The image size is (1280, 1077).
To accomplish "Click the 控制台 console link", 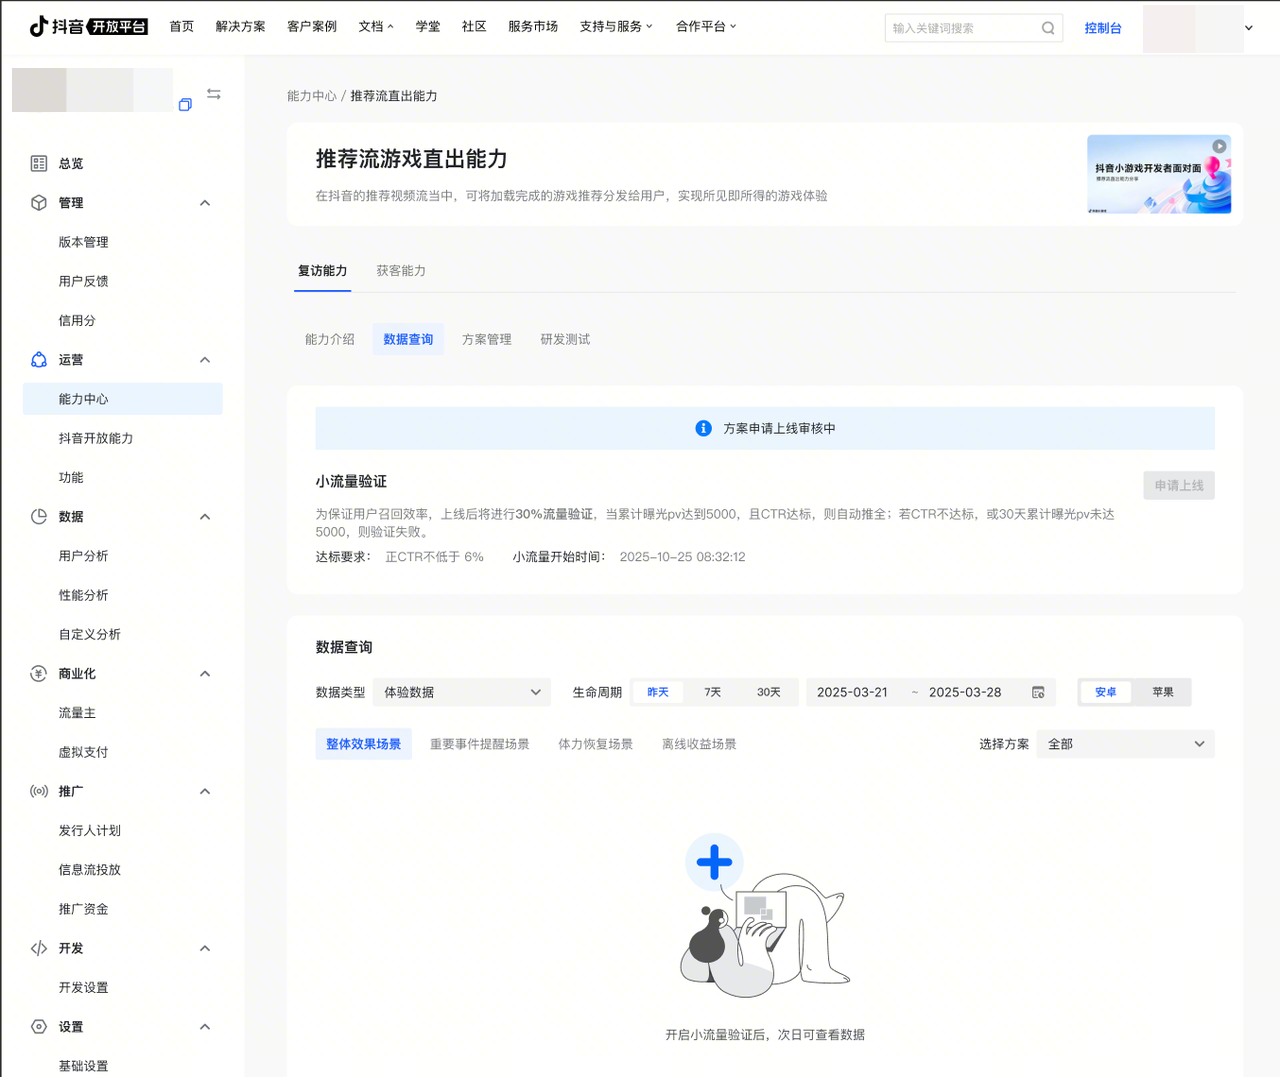I will [x=1103, y=28].
